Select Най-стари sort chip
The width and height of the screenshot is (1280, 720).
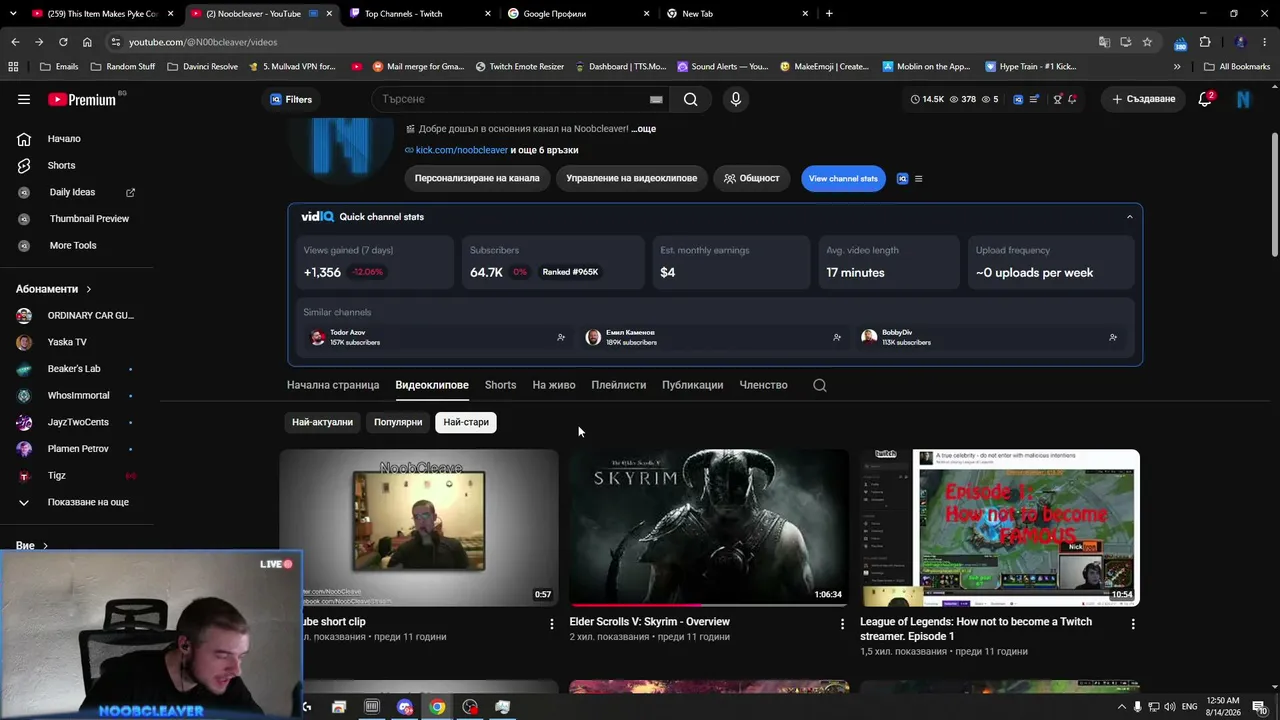(x=466, y=422)
